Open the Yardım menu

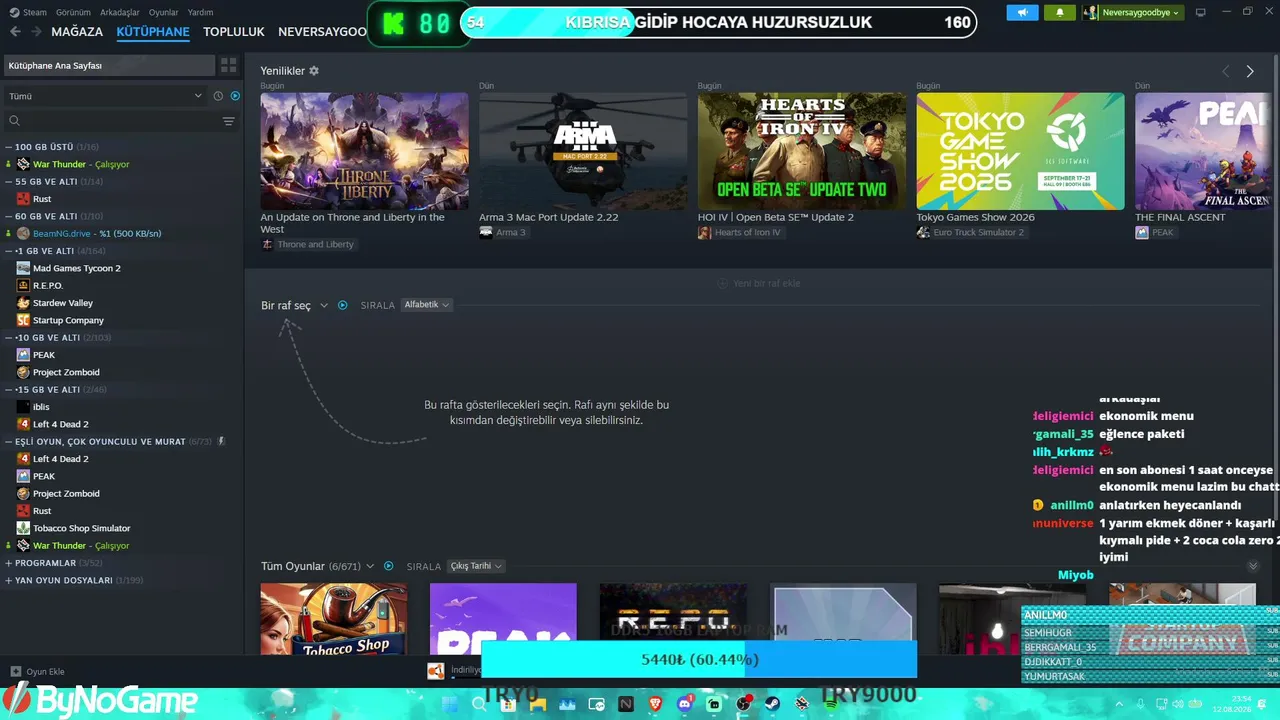(201, 12)
